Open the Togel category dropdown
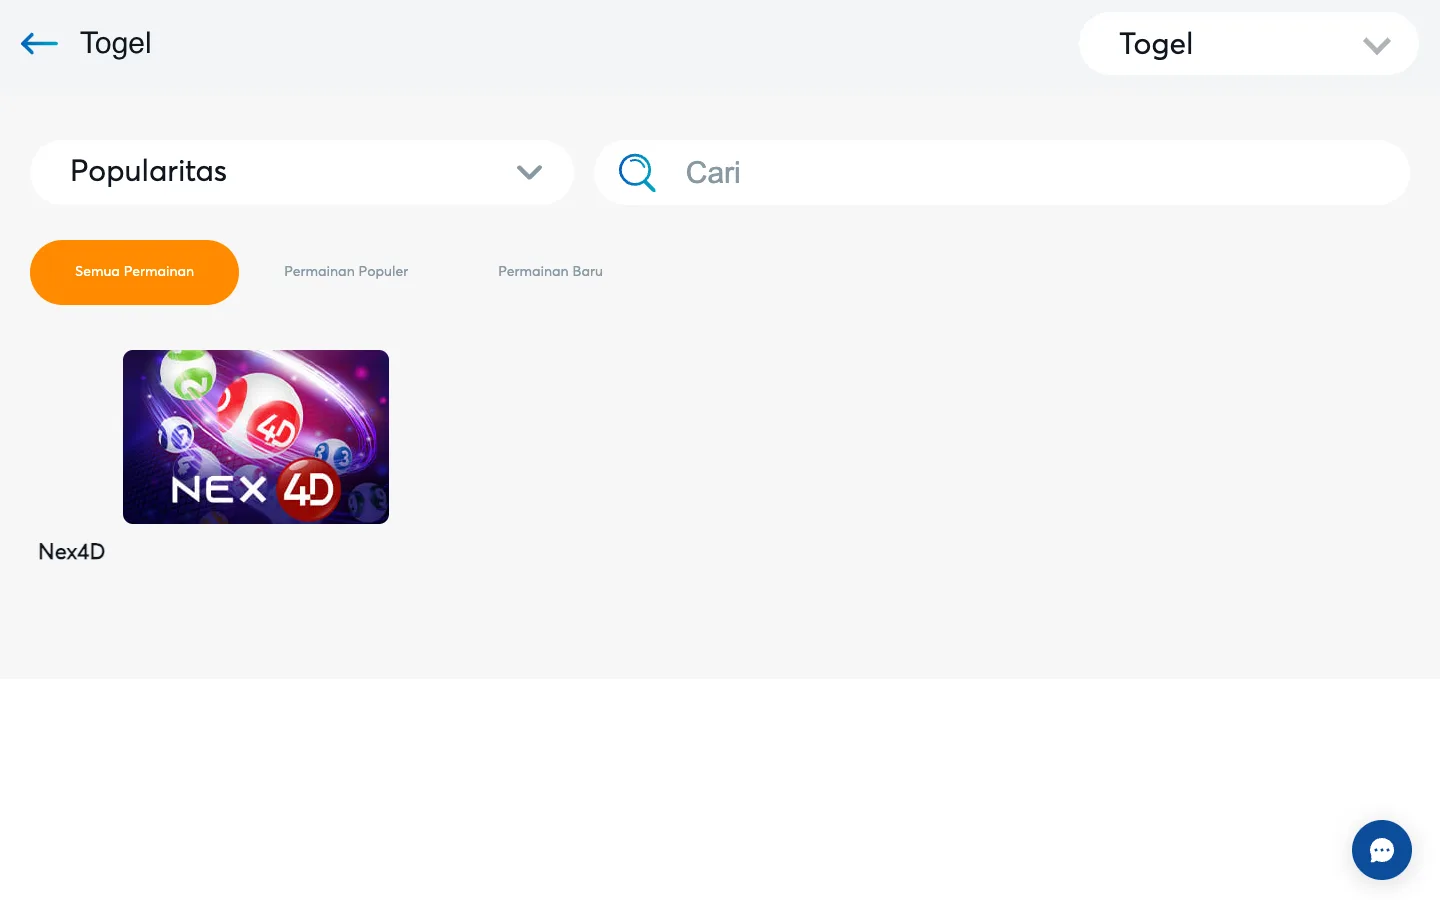 point(1248,44)
